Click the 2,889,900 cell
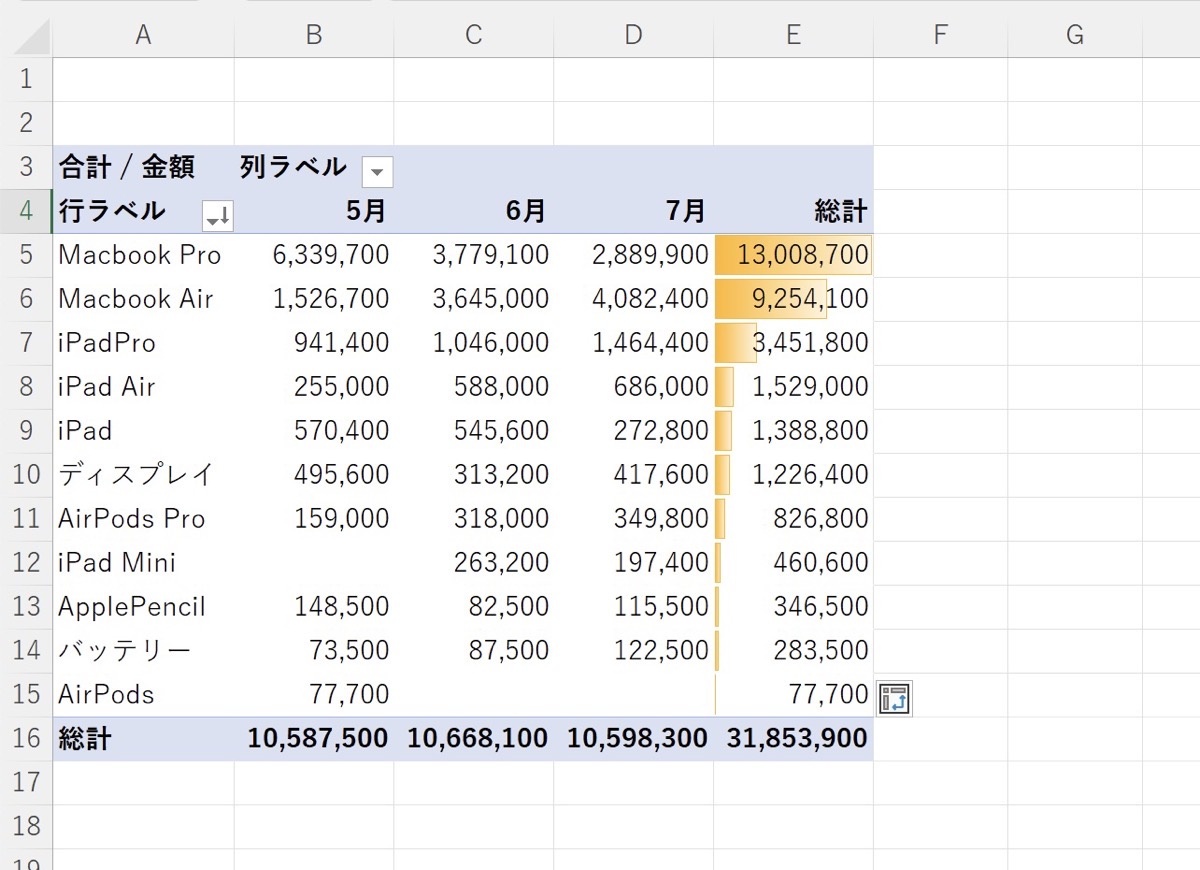This screenshot has height=870, width=1200. coord(634,255)
